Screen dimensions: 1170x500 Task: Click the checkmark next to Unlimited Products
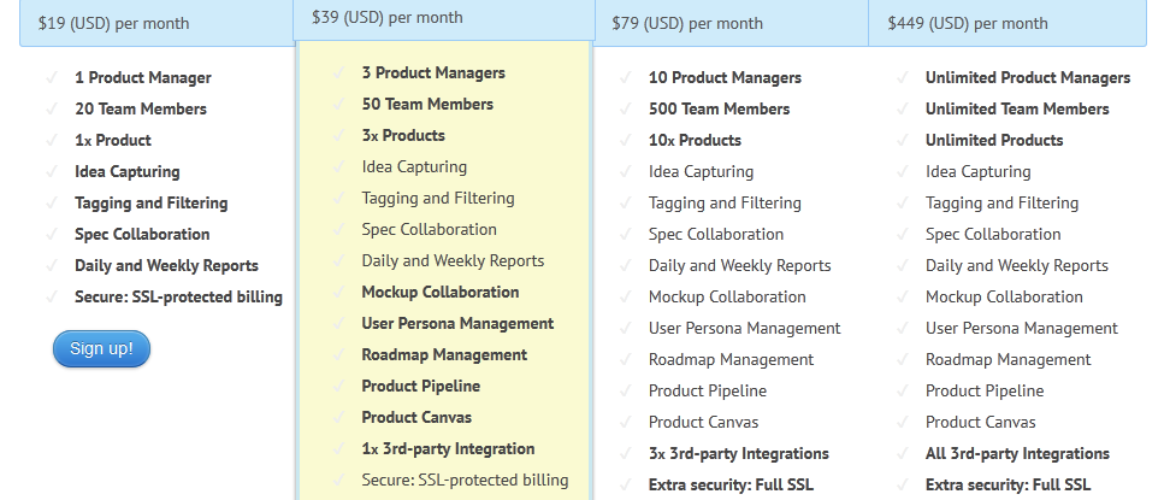[902, 141]
